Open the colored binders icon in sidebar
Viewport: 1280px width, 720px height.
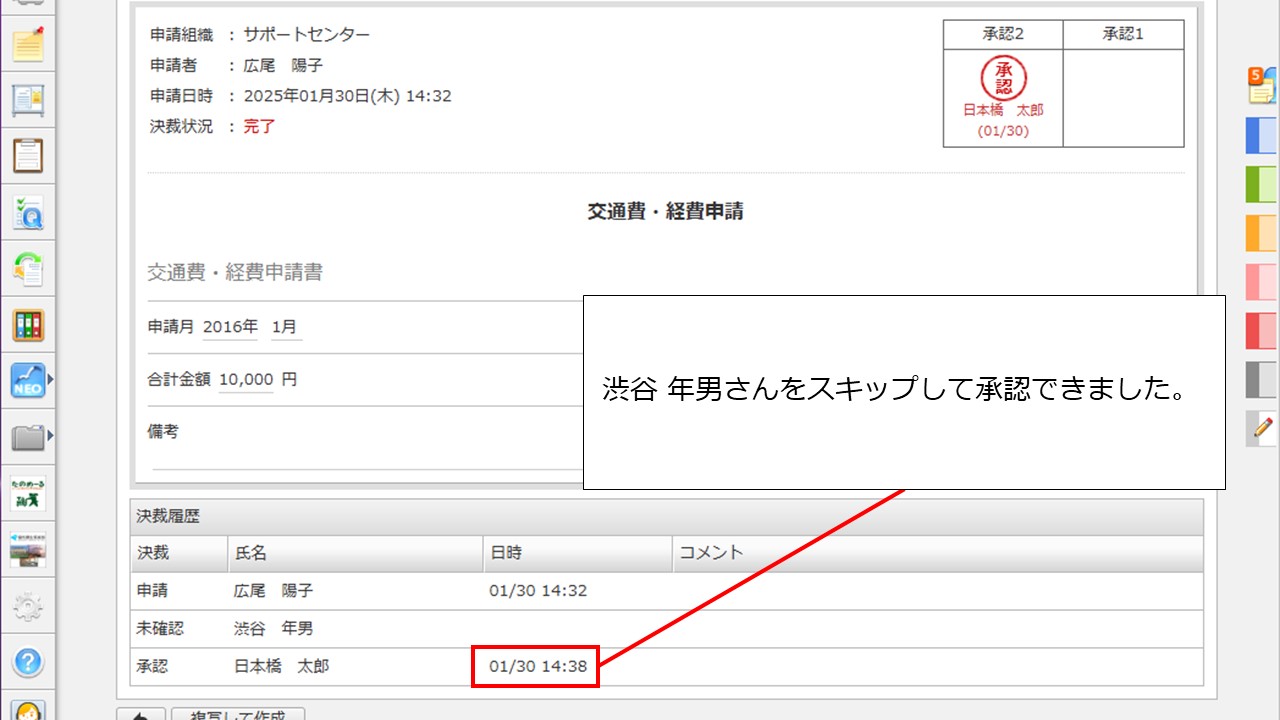[28, 325]
